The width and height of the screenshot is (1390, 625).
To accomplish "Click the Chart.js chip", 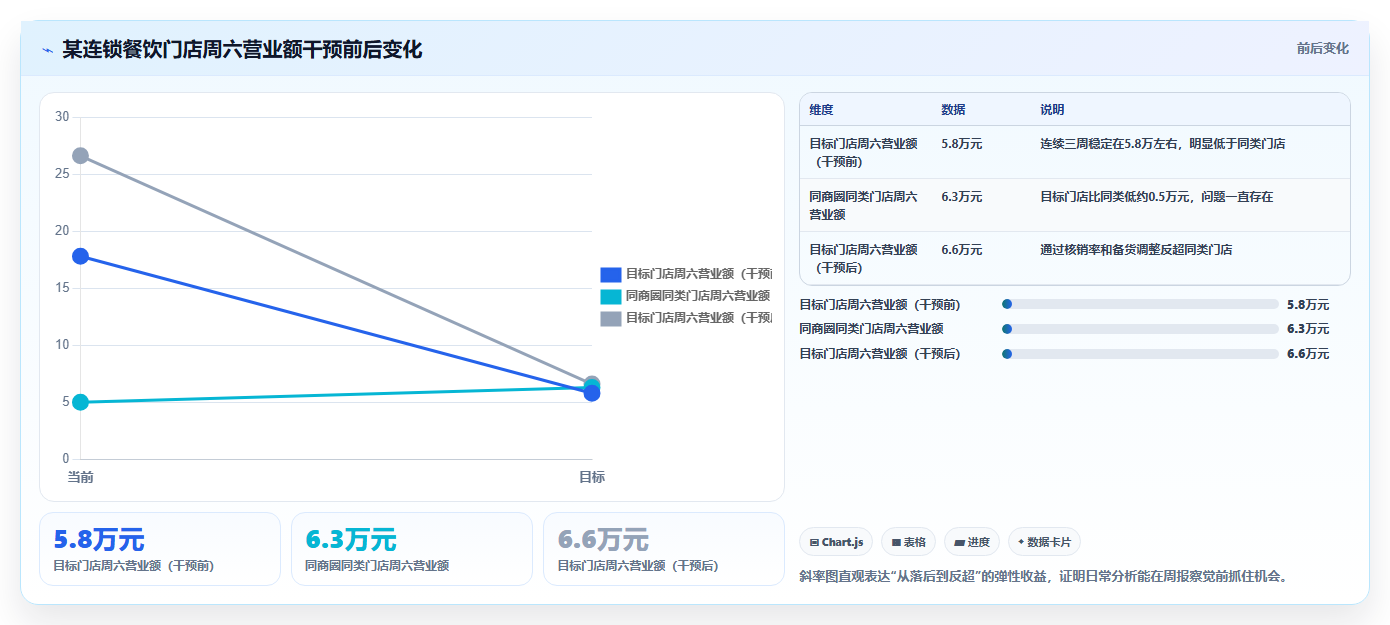I will coord(836,542).
